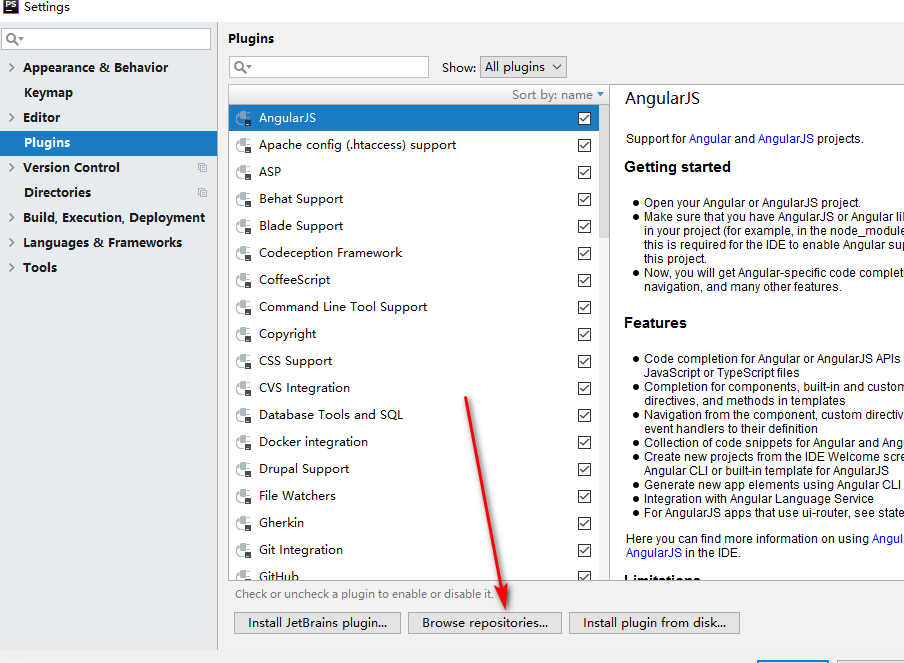This screenshot has width=904, height=663.
Task: Toggle the Copyright plugin checkbox
Action: (585, 334)
